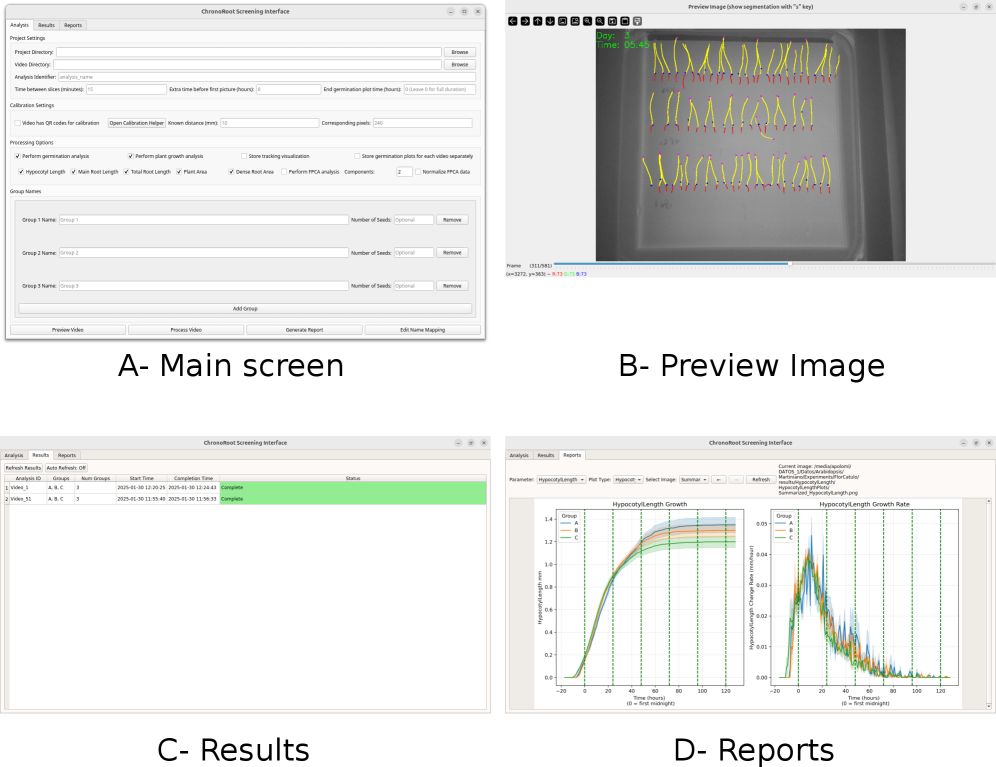The height and width of the screenshot is (767, 996).
Task: Uncheck the Plant Area checkbox
Action: [x=179, y=172]
